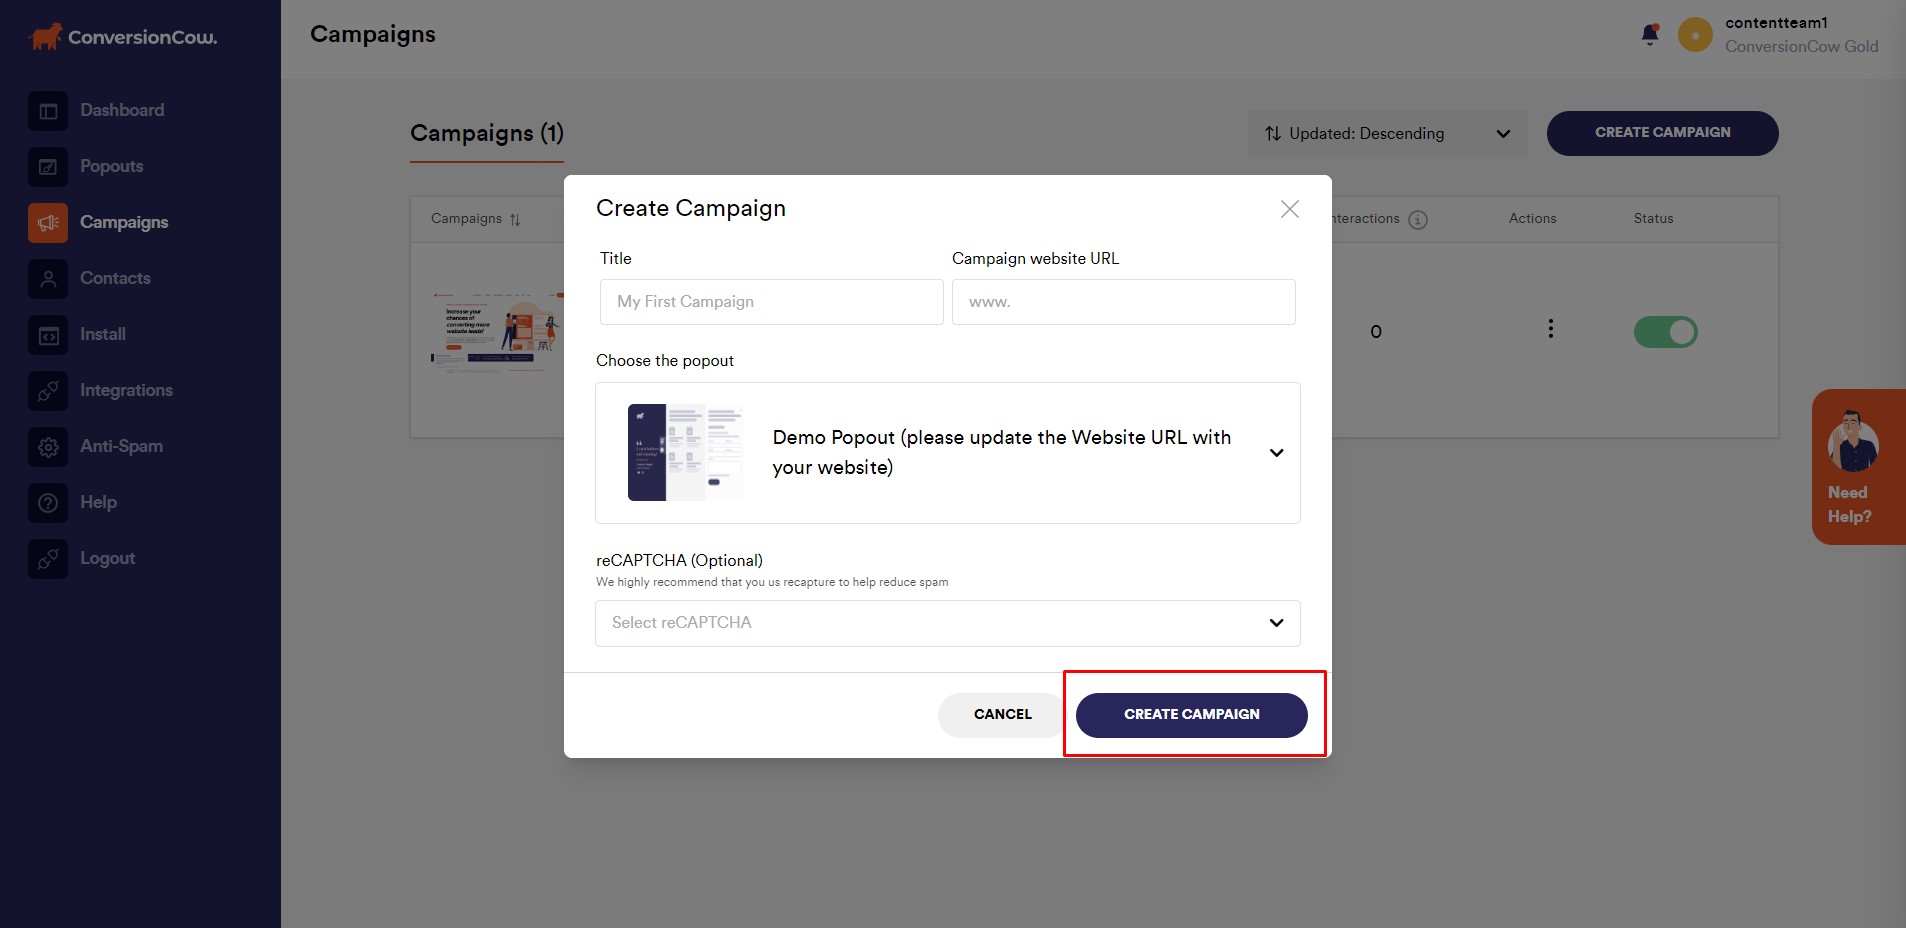Select the Campaigns (1) tab heading

[x=487, y=133]
